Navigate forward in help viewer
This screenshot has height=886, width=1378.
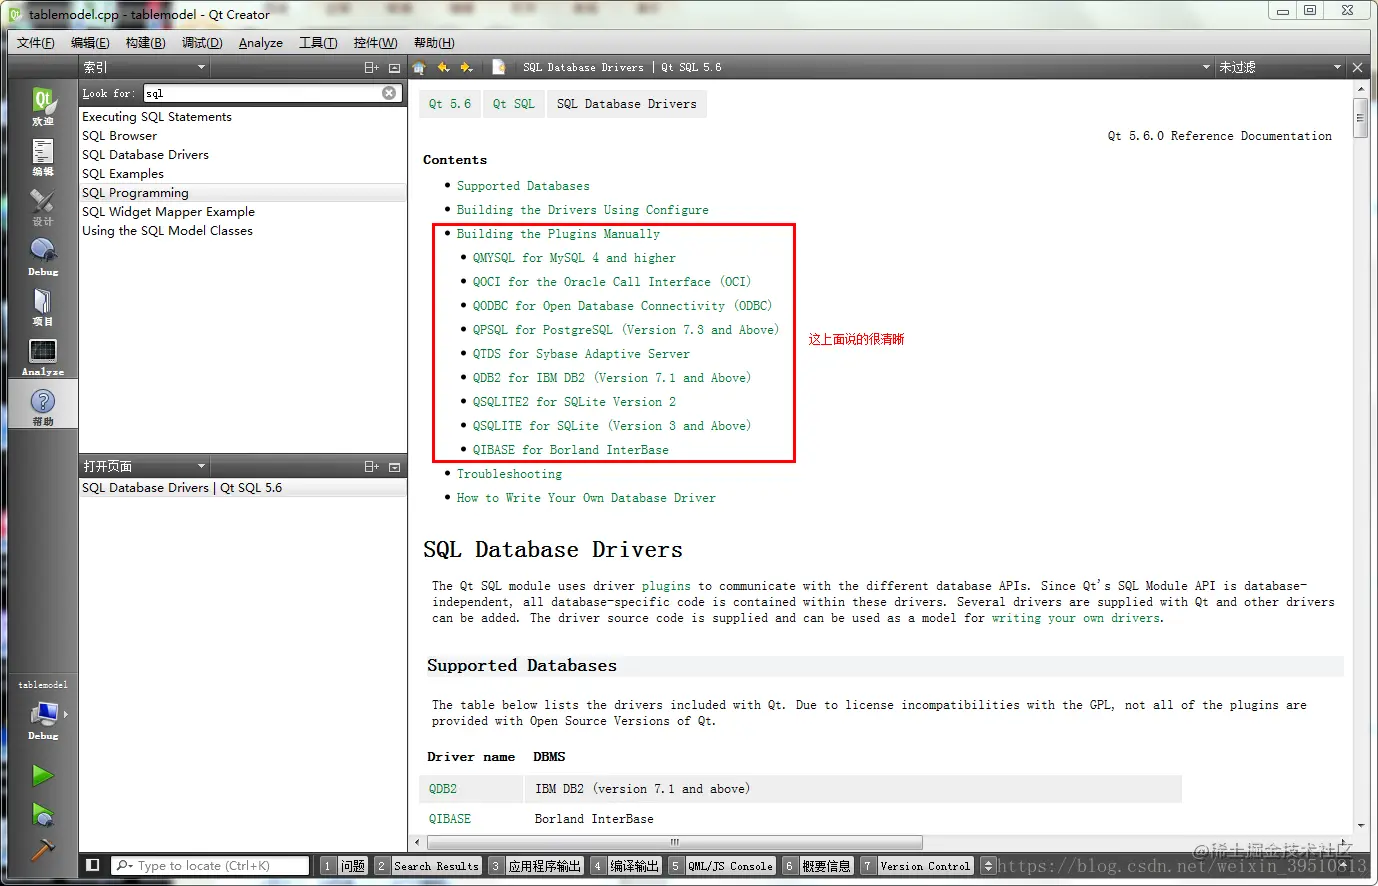click(x=466, y=67)
